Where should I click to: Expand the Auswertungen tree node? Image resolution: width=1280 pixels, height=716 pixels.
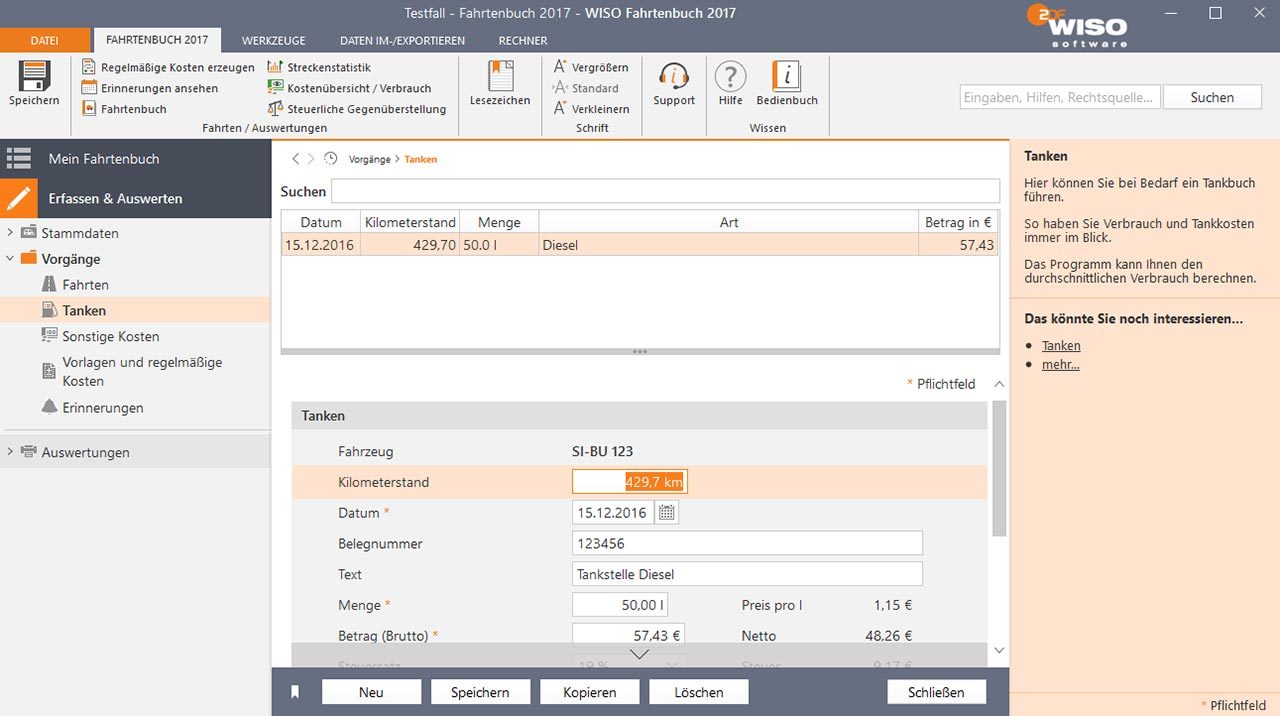coord(10,452)
